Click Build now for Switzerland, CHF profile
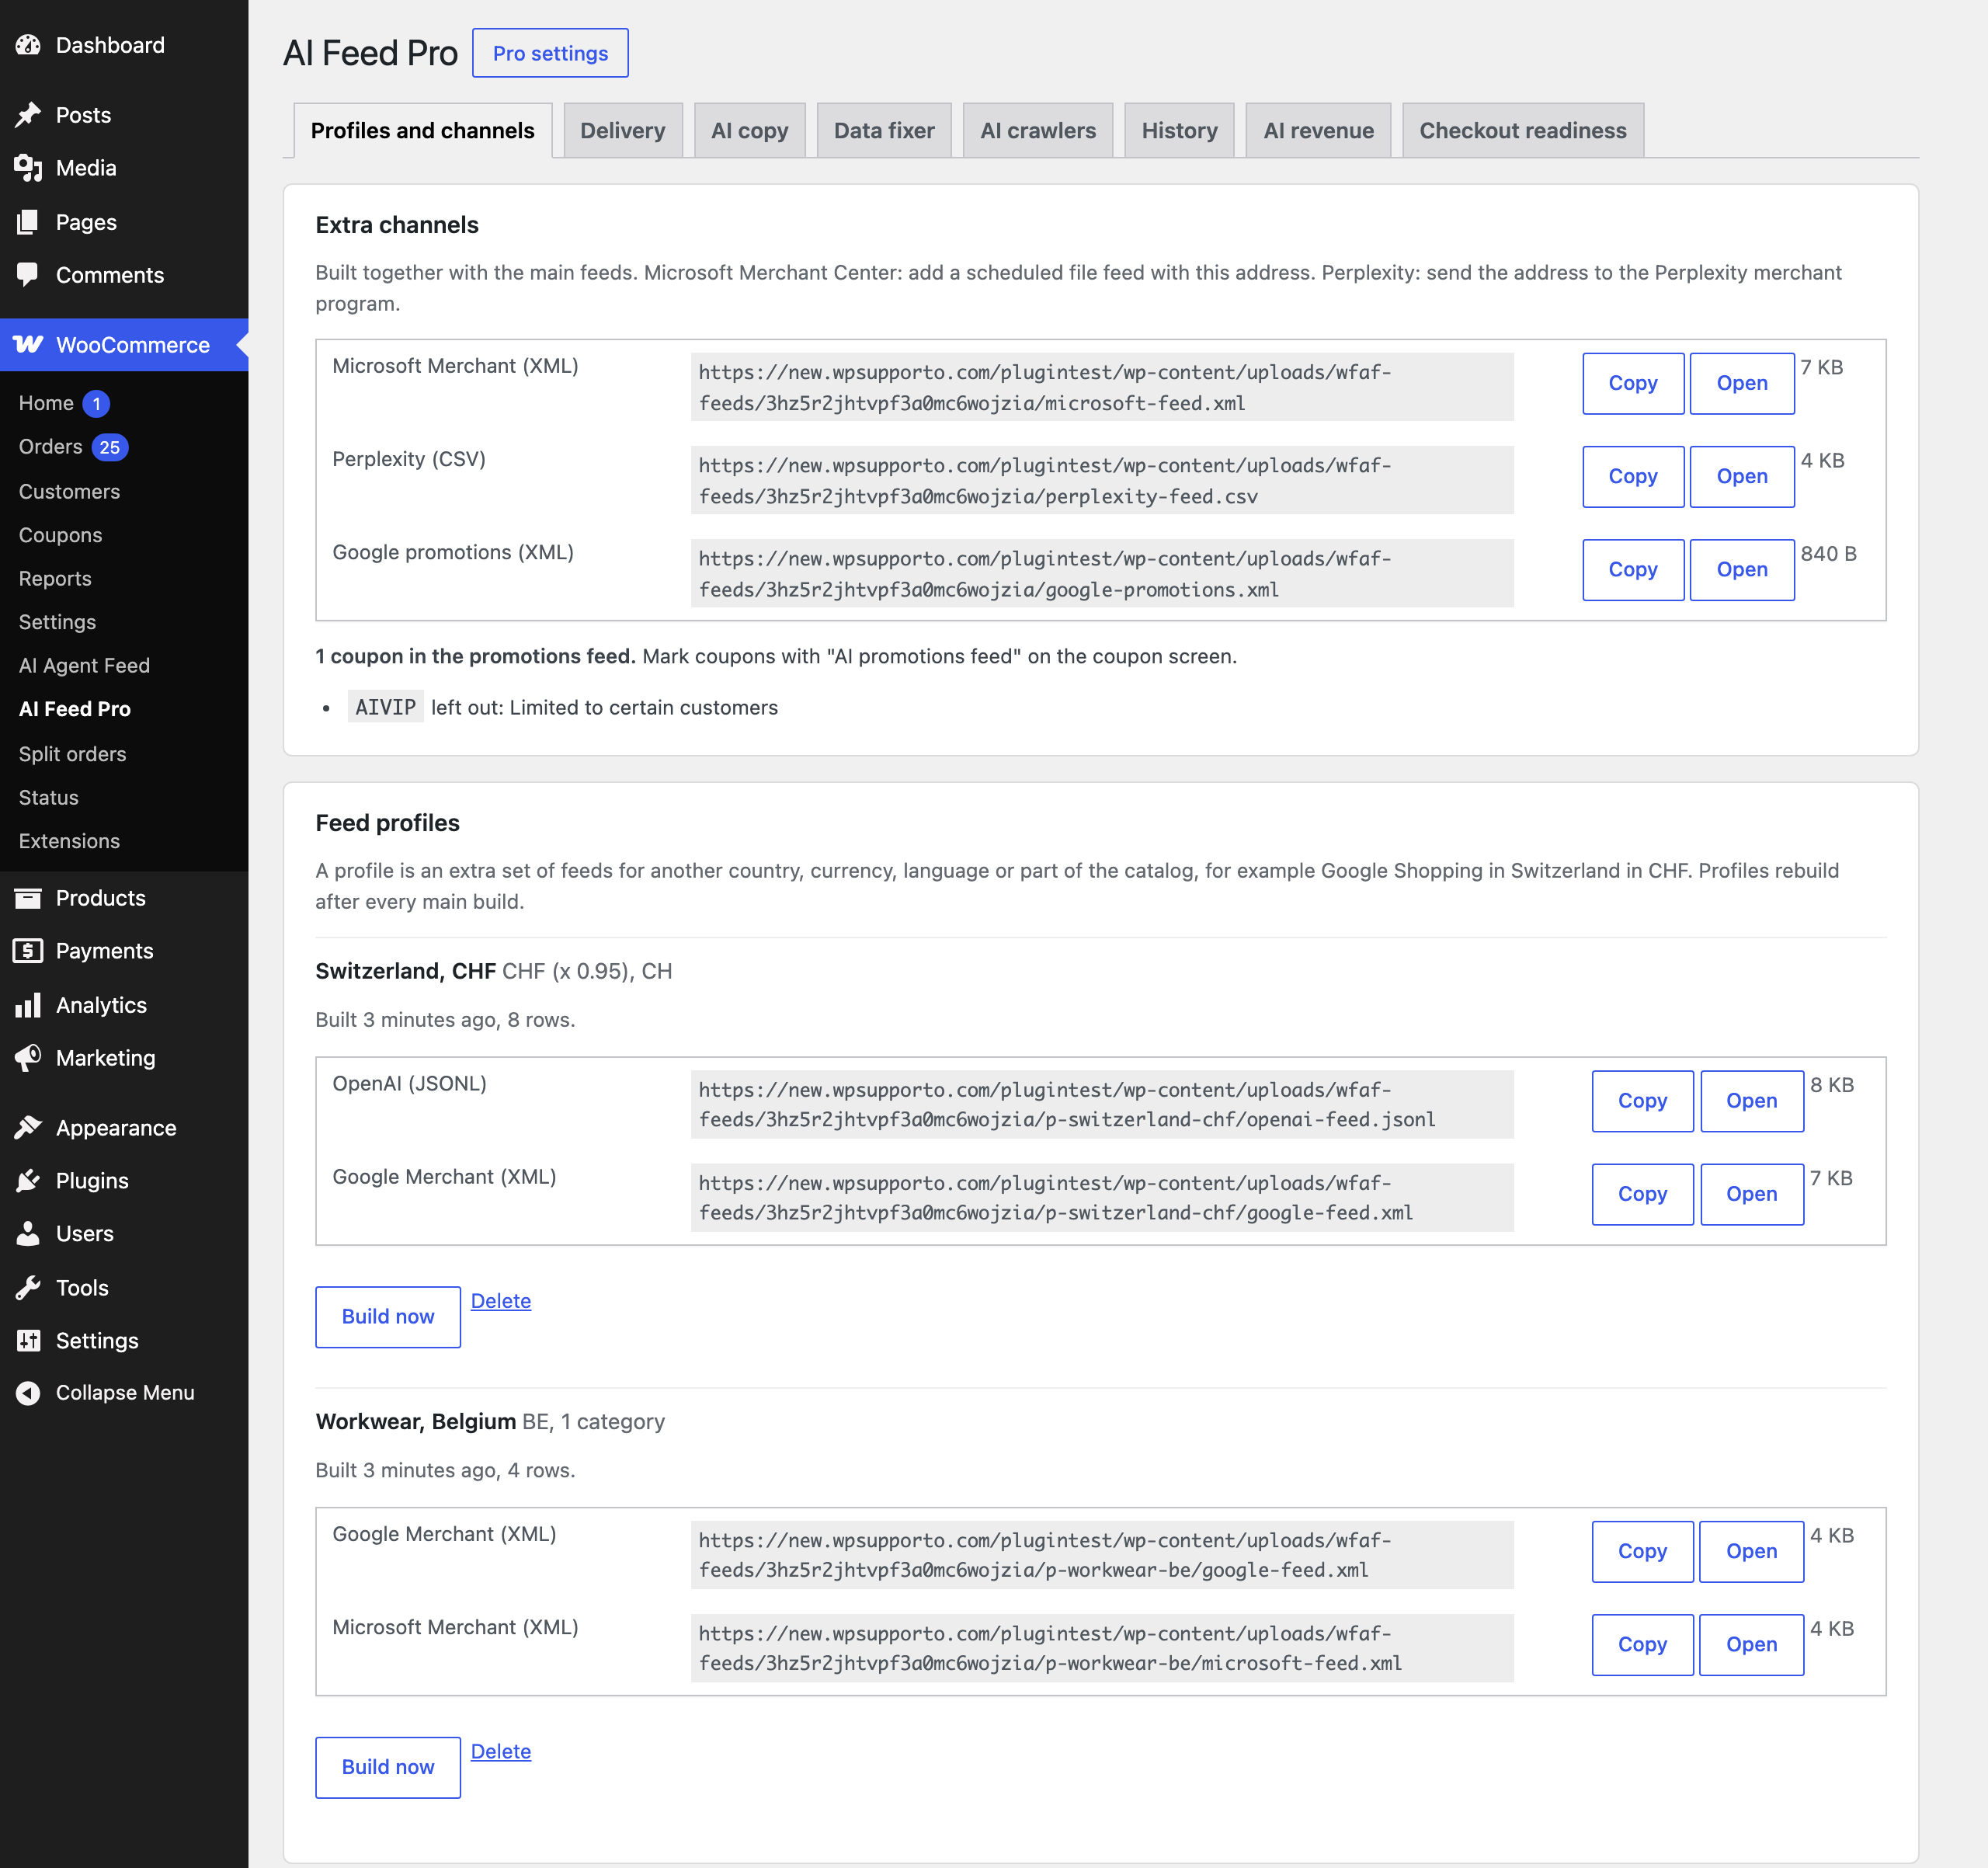This screenshot has width=1988, height=1868. tap(388, 1316)
